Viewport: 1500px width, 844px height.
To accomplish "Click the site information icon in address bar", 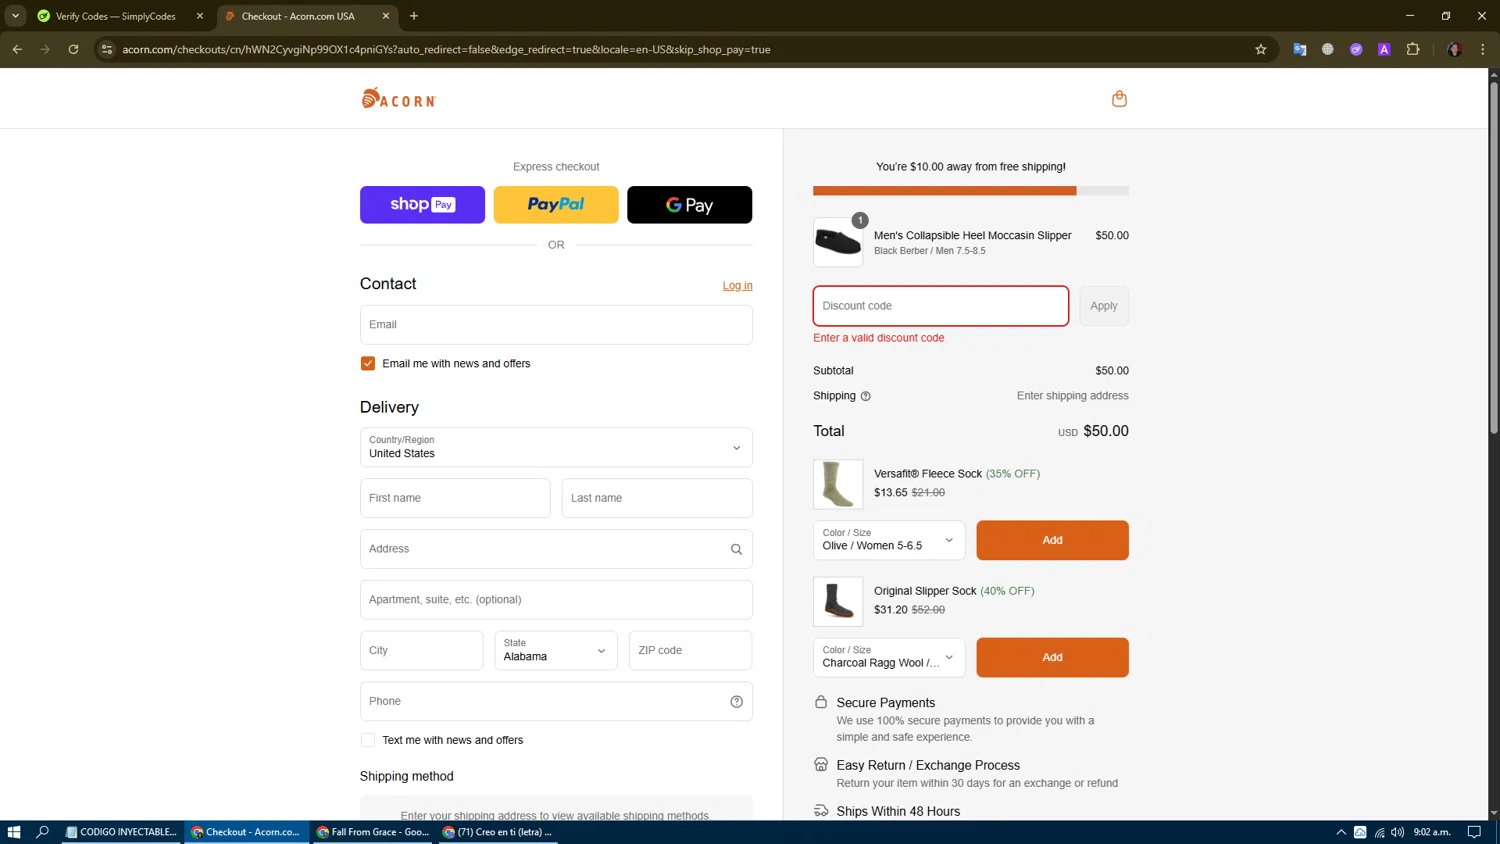I will point(107,49).
